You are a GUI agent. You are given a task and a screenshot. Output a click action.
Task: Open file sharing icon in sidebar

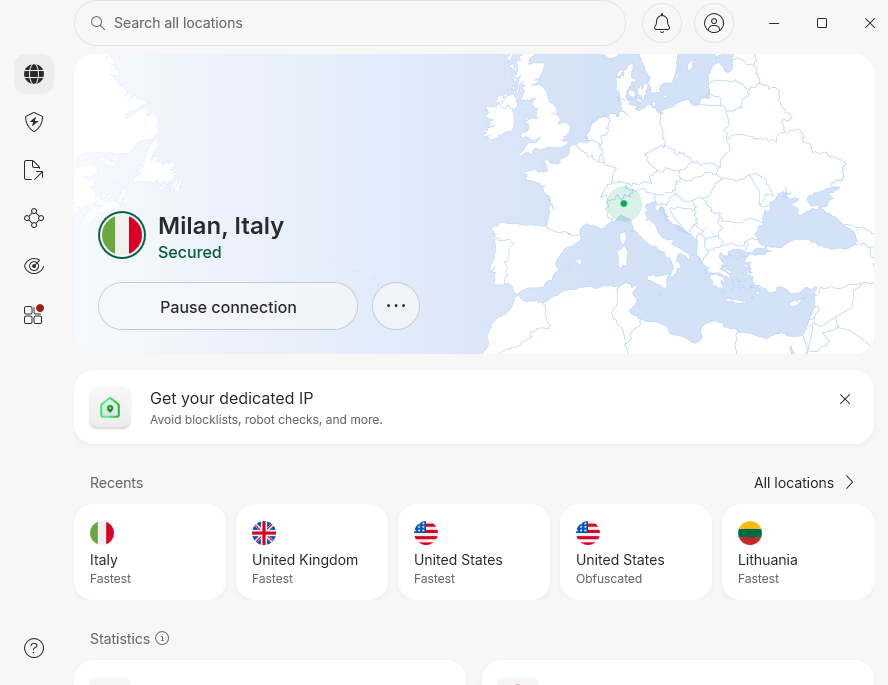[x=34, y=170]
